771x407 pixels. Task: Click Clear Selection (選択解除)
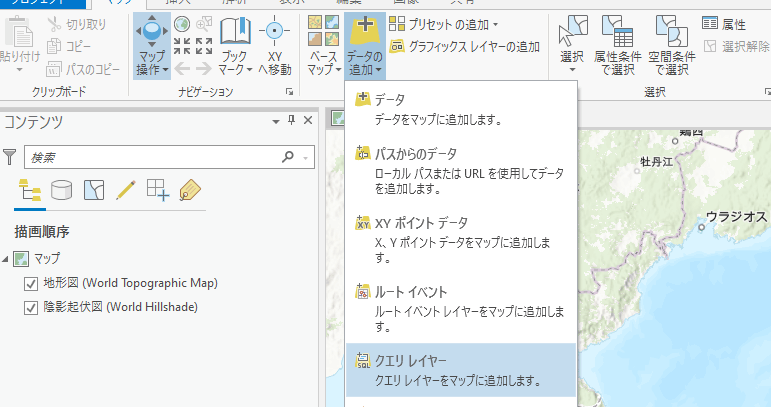coord(737,47)
